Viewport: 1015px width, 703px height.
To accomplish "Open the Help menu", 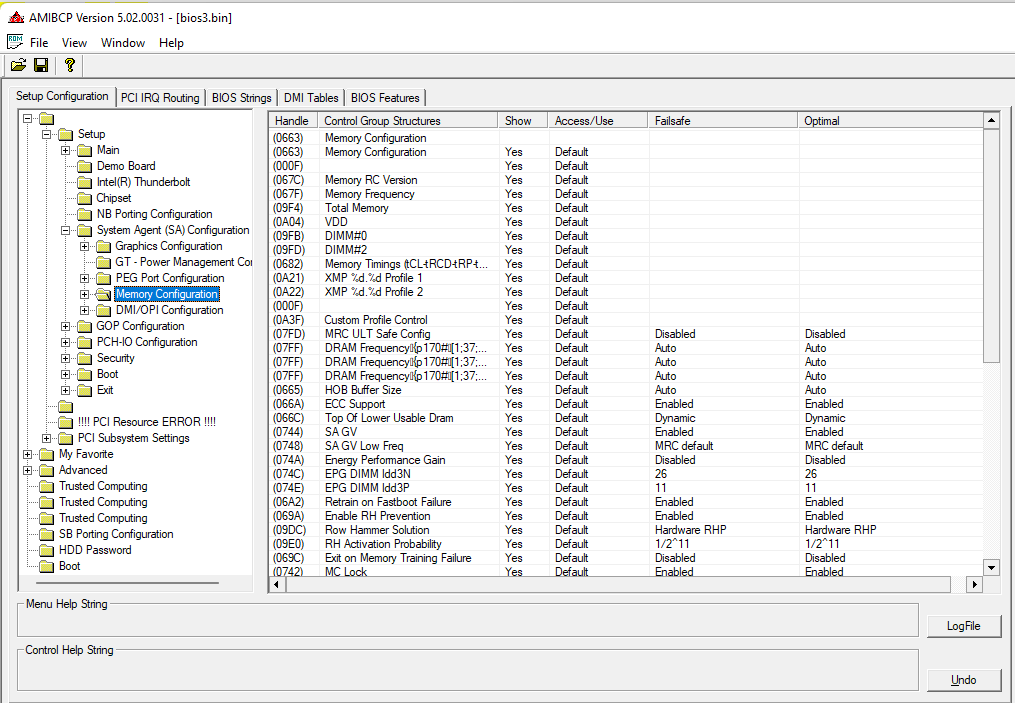I will click(172, 43).
